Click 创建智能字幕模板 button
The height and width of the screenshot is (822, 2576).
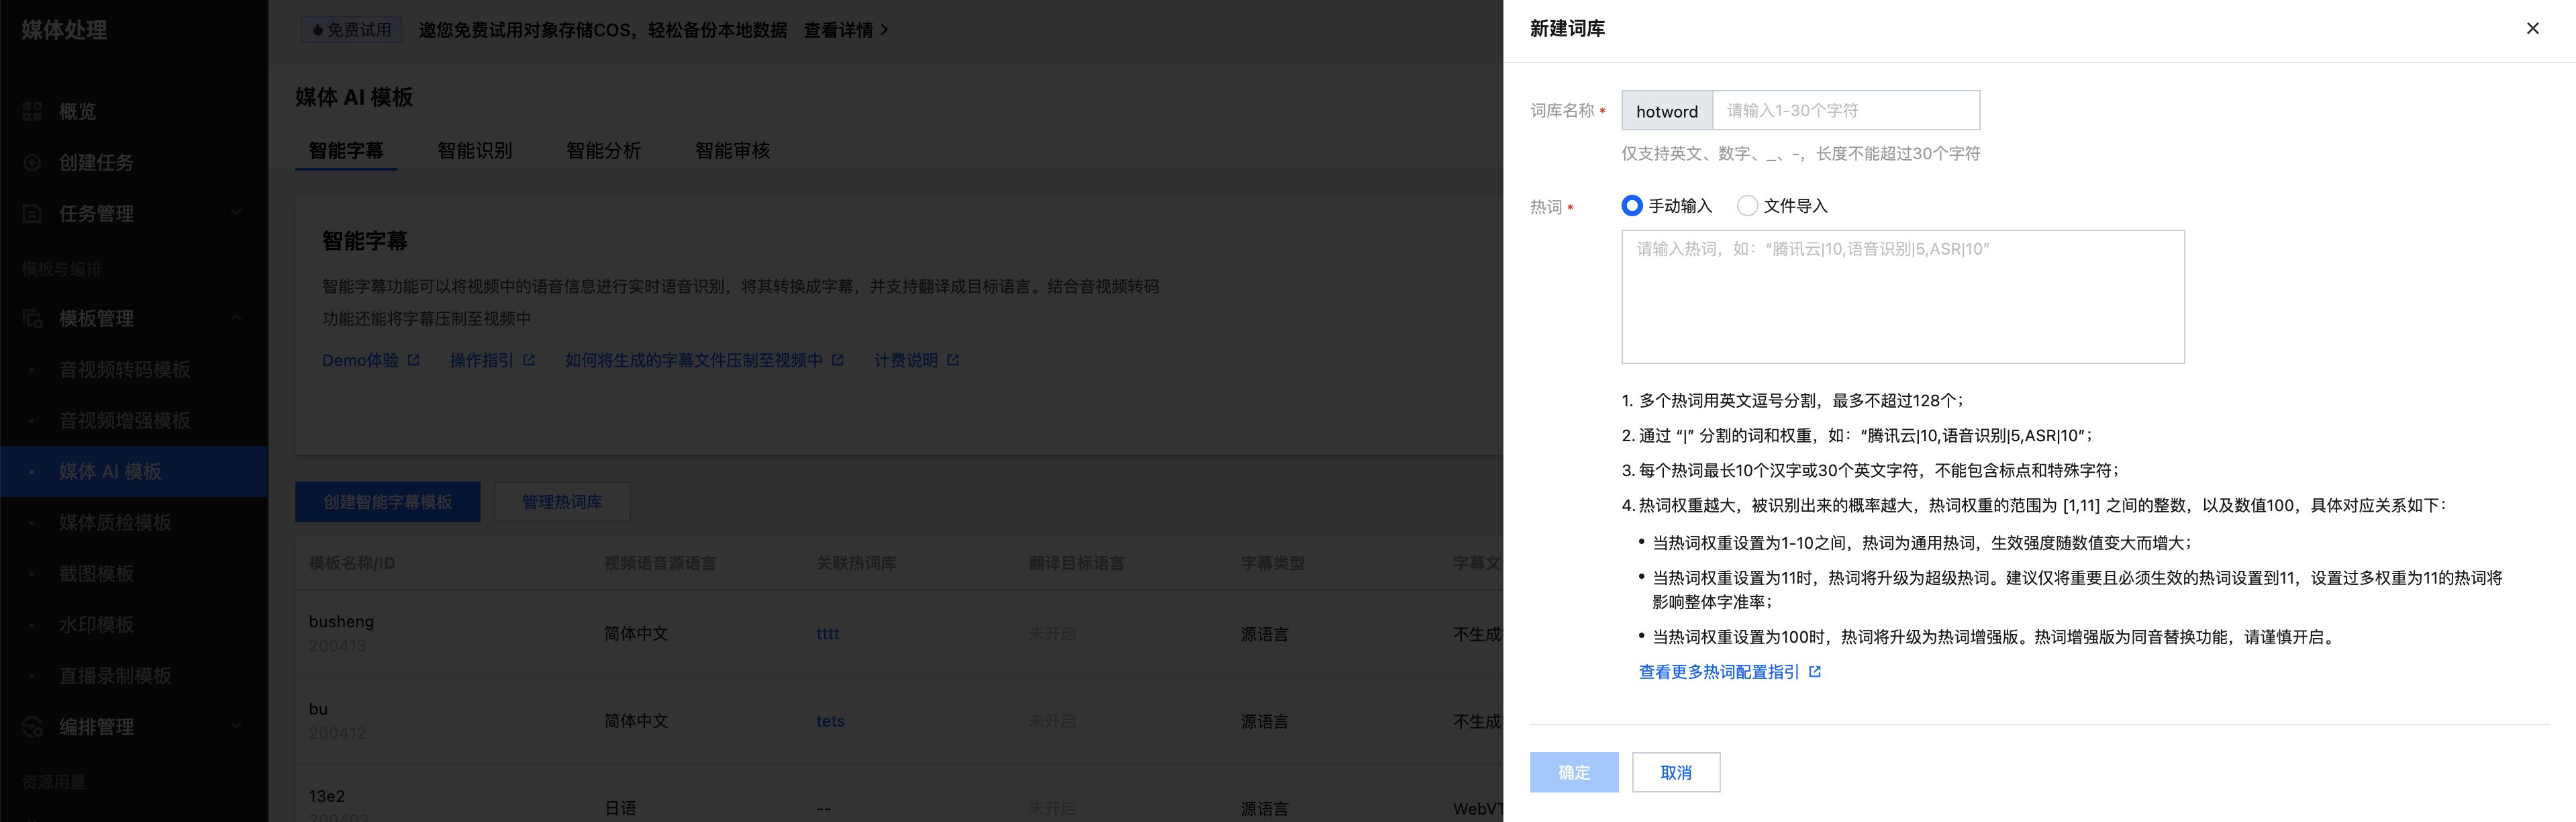point(388,502)
